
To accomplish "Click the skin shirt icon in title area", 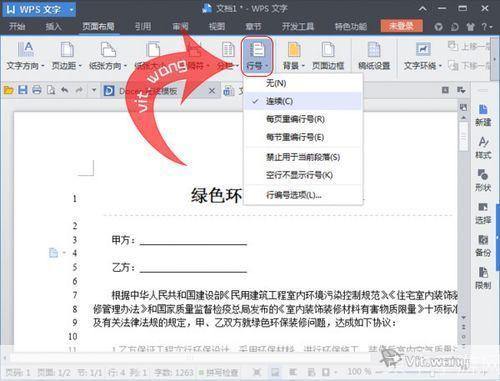I will point(470,27).
